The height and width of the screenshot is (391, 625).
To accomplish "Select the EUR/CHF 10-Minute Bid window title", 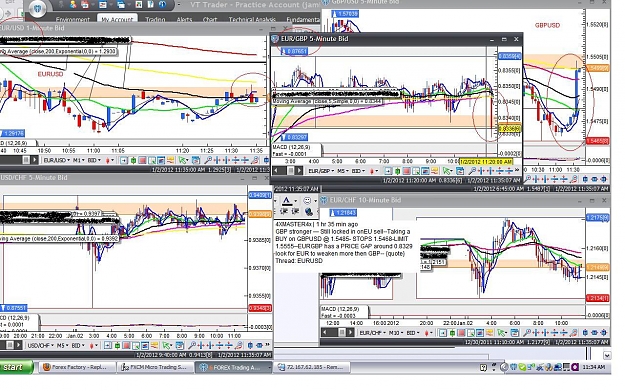I will click(365, 200).
